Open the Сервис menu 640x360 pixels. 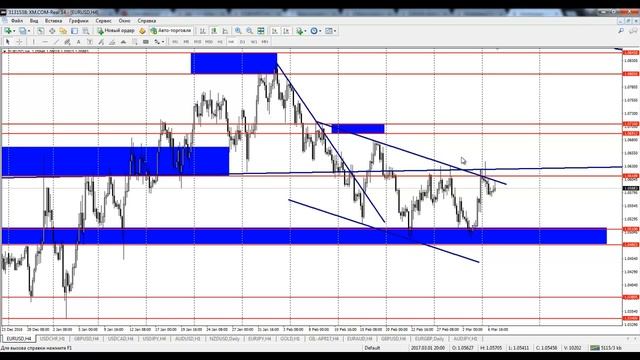[103, 20]
